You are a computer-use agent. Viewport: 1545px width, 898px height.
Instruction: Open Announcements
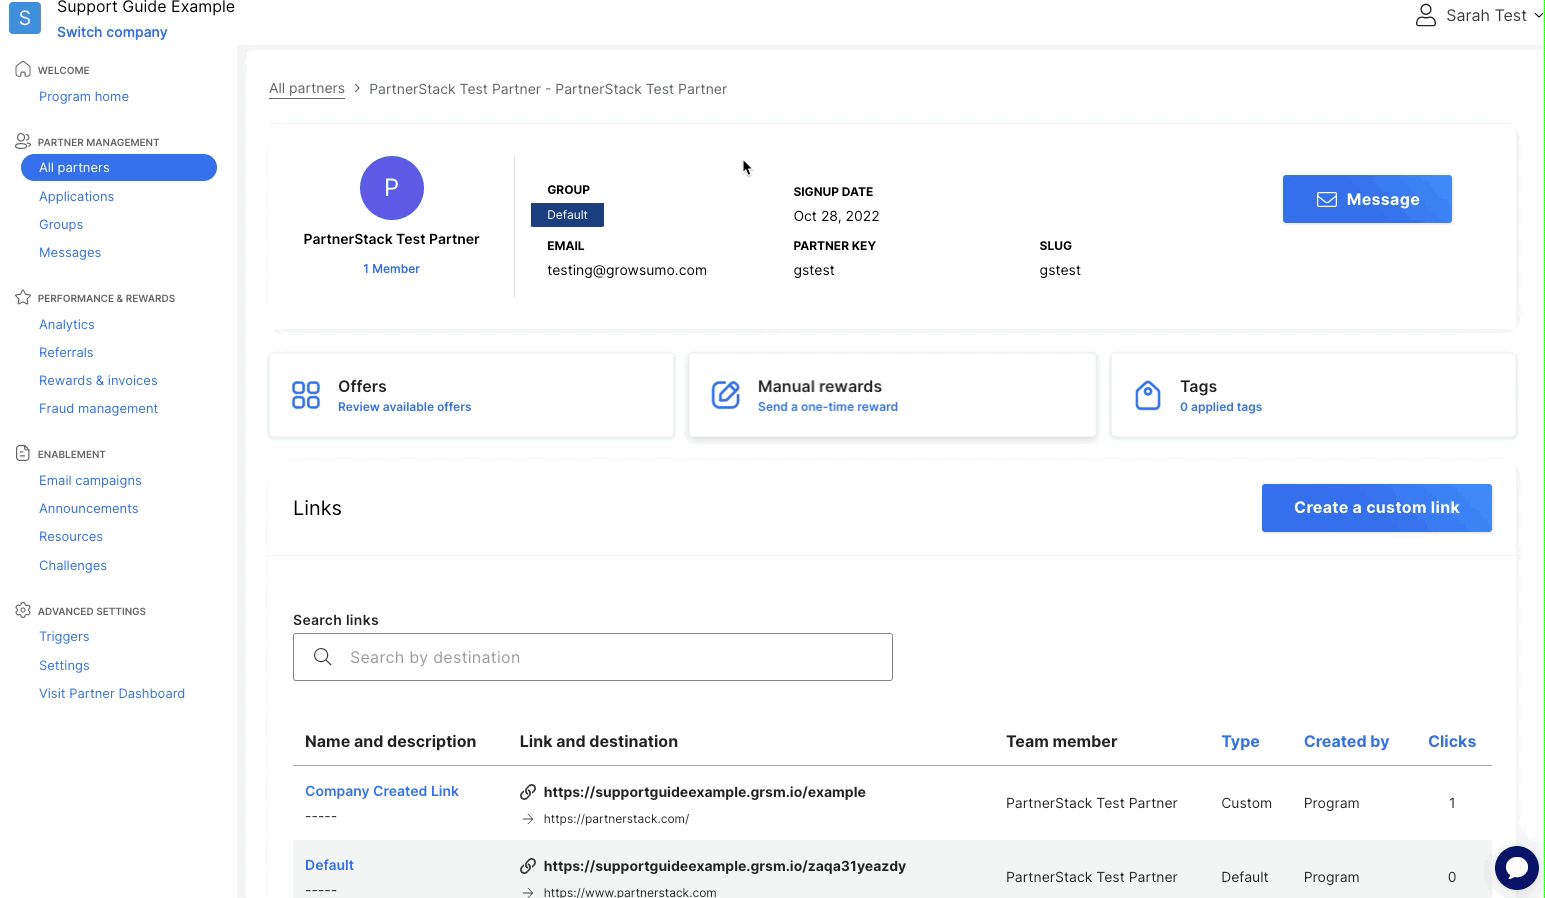tap(89, 509)
